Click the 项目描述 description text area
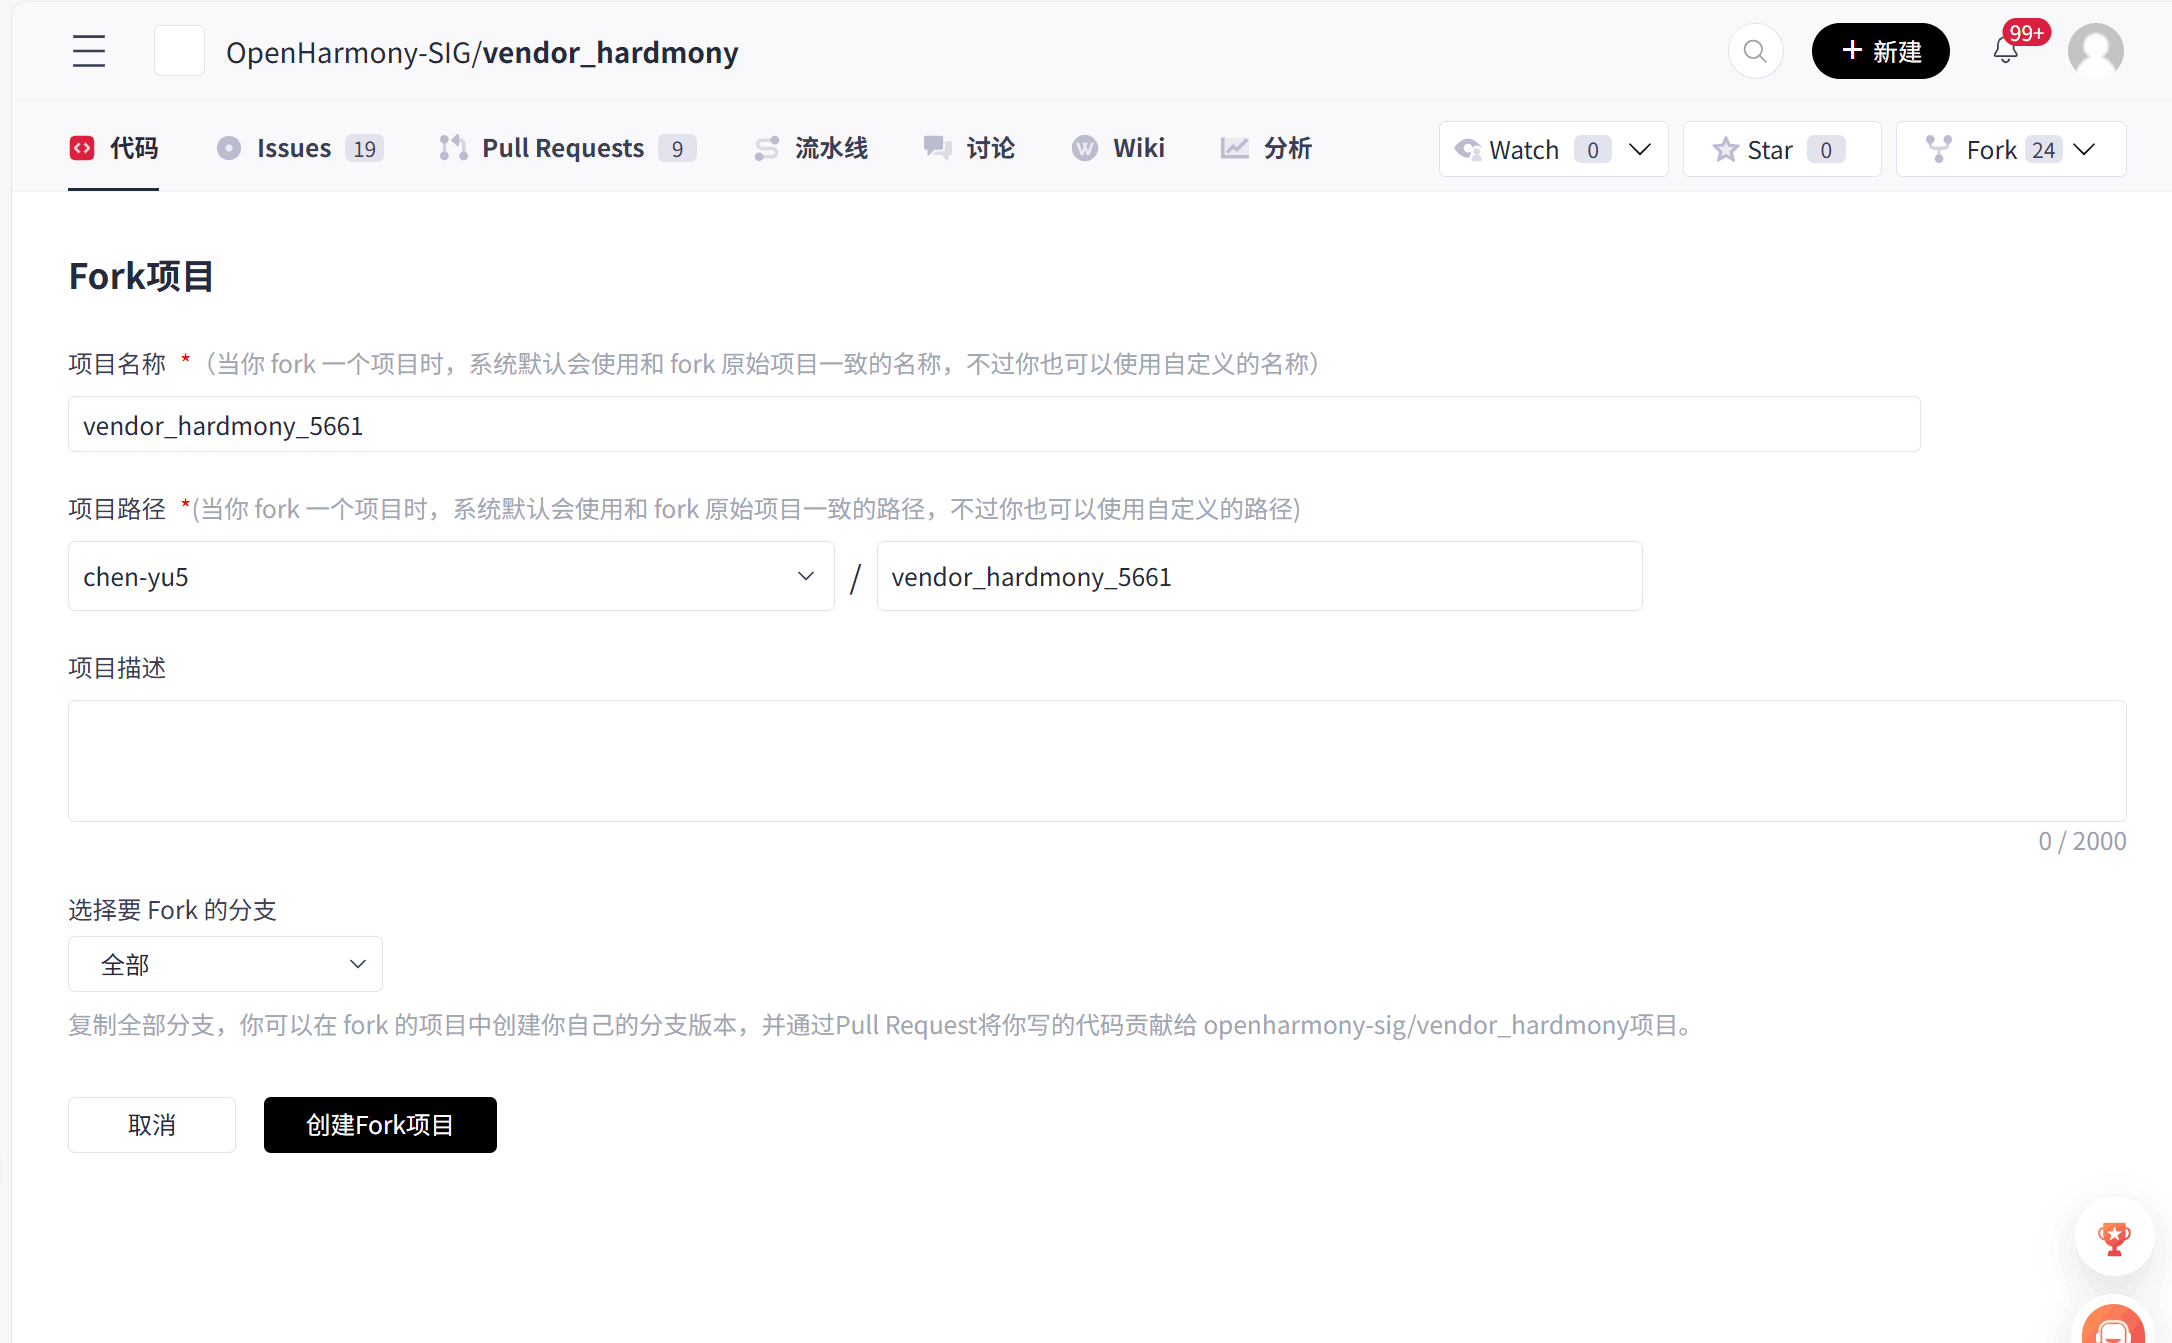 [x=1097, y=761]
